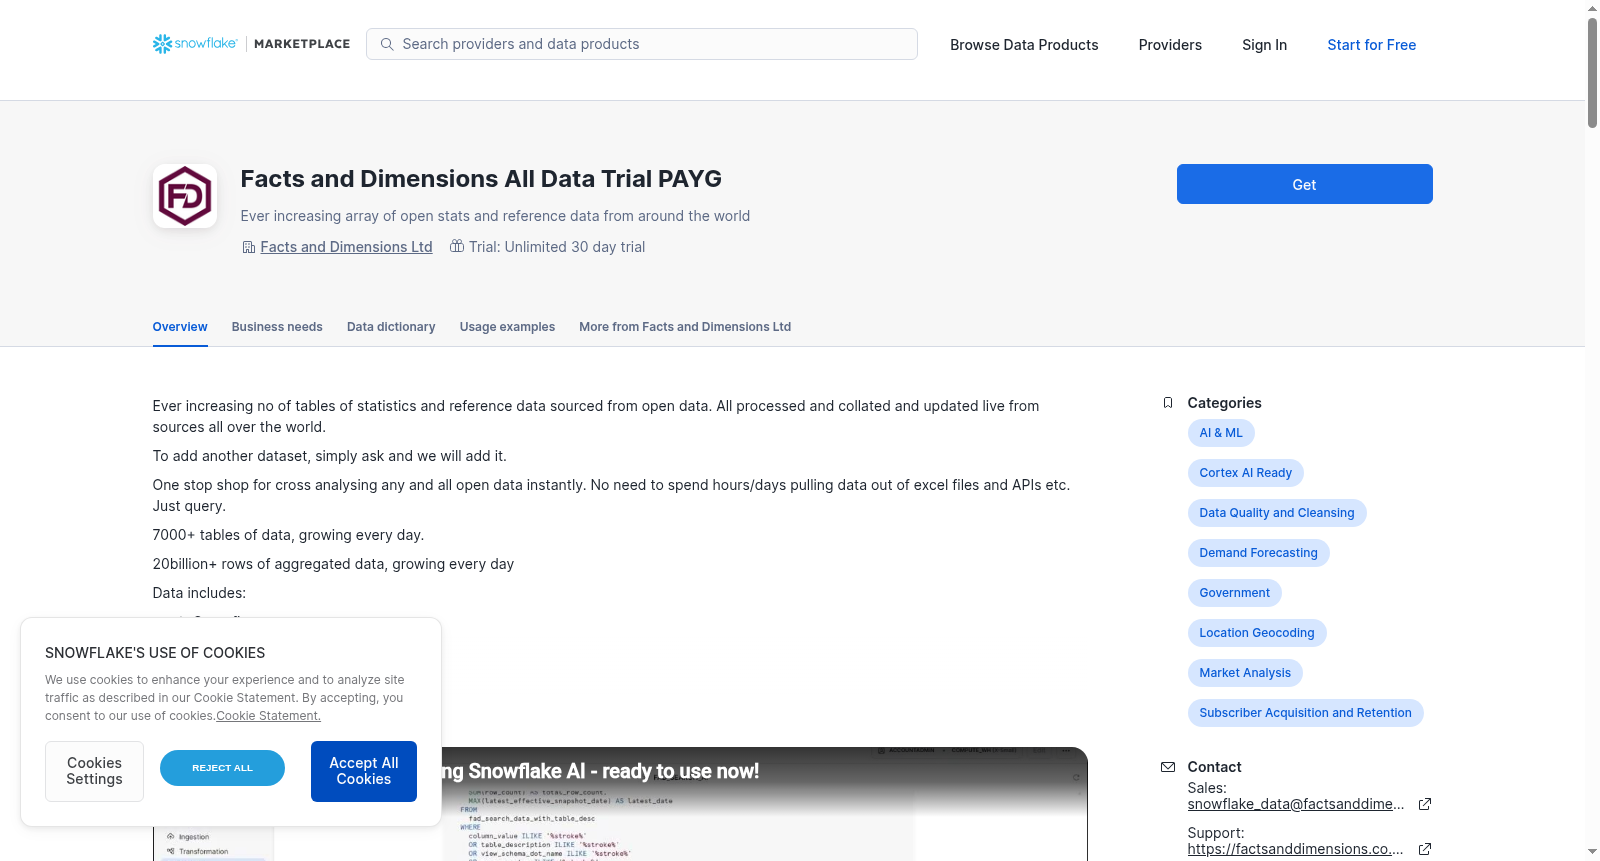Switch to the Business needs tab
Screen dimensions: 1600x861
click(x=277, y=327)
